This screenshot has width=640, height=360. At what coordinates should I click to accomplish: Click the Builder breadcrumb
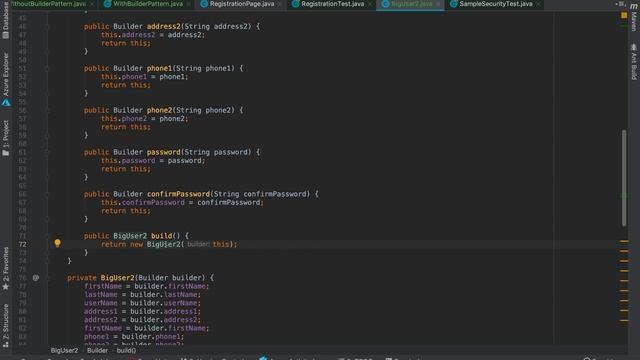click(x=97, y=350)
